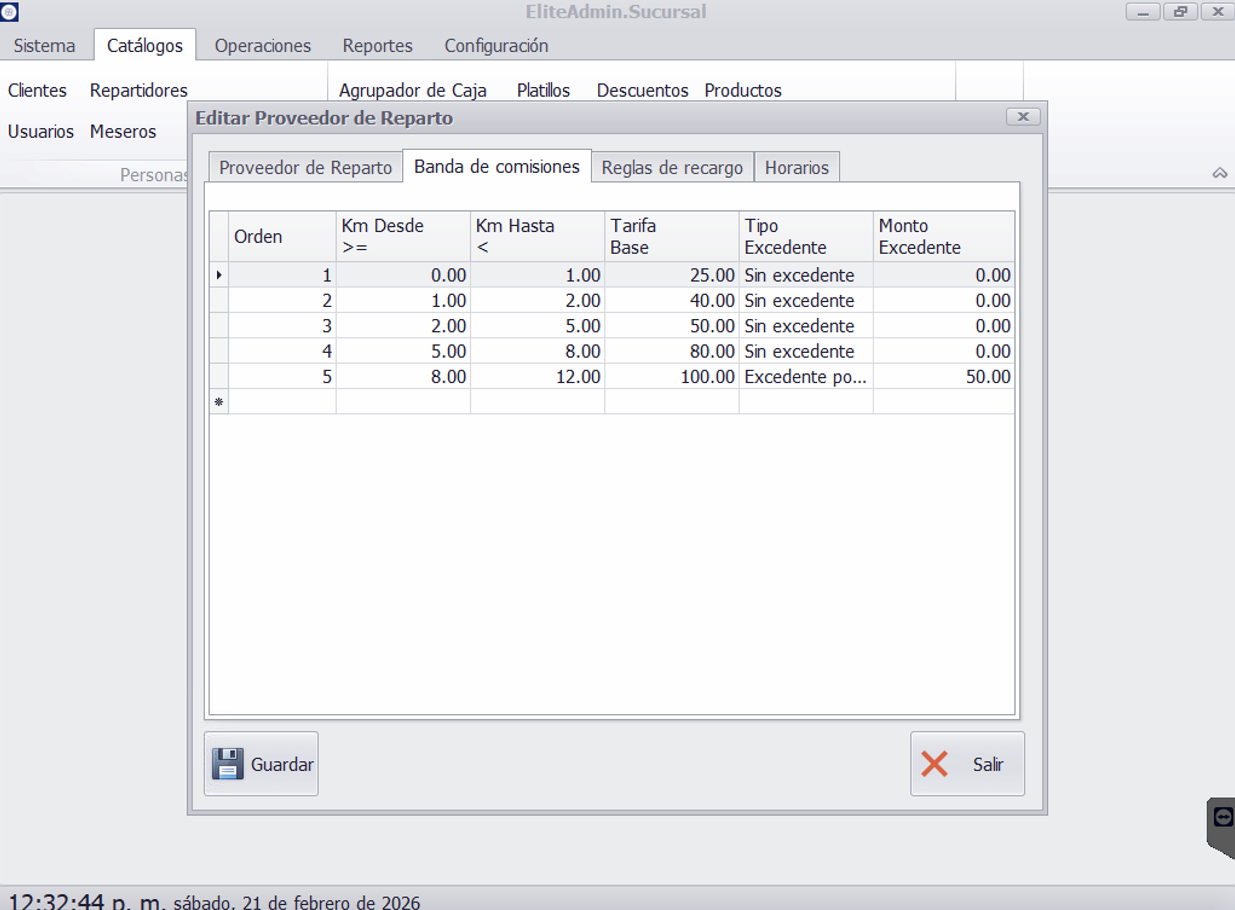Click the Guardar floppy disk icon
The width and height of the screenshot is (1235, 910).
click(x=228, y=764)
